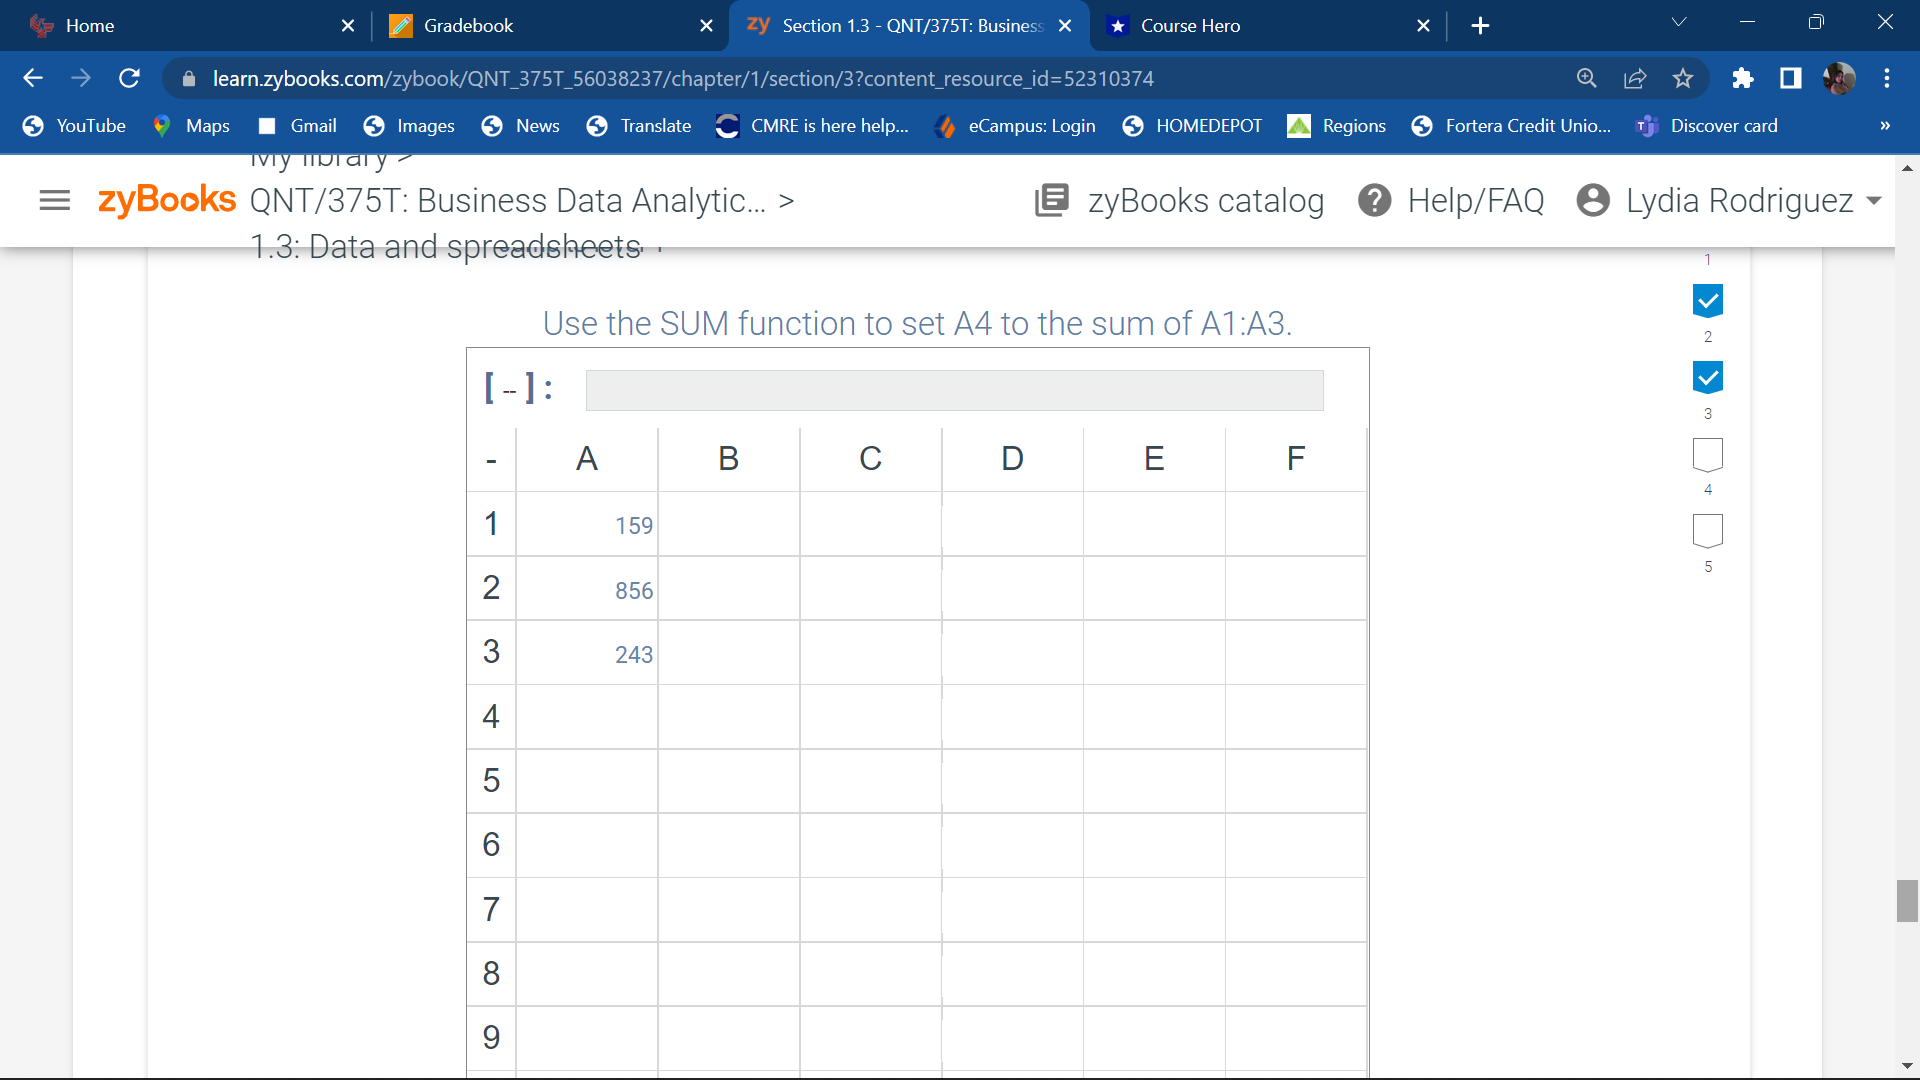Click the Lydia Rodriguez account avatar icon
This screenshot has width=1920, height=1080.
pos(1593,201)
